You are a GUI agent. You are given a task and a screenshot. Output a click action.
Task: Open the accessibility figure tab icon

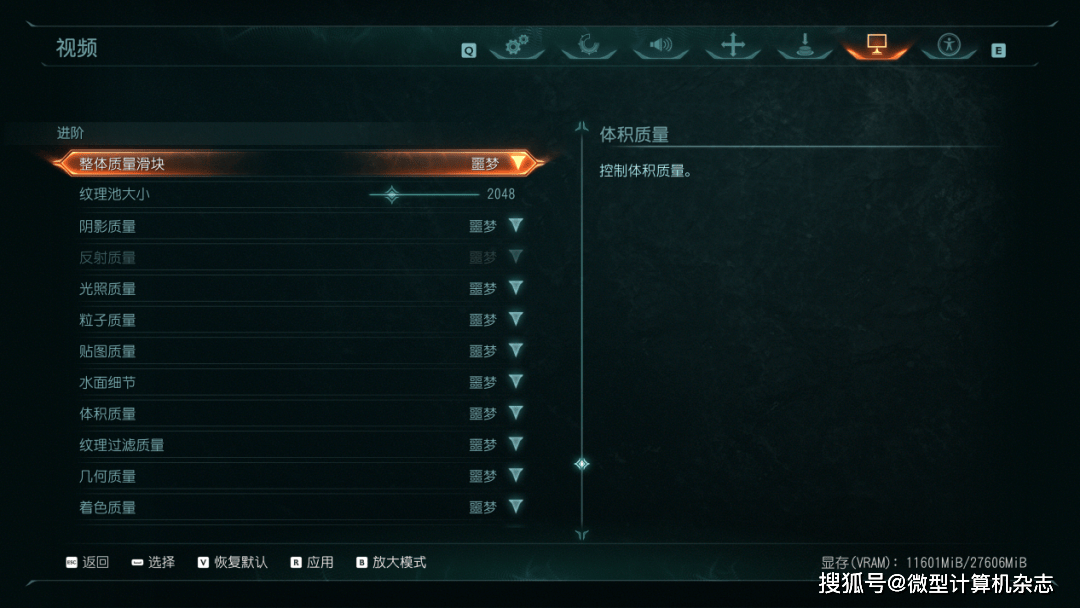click(x=948, y=45)
